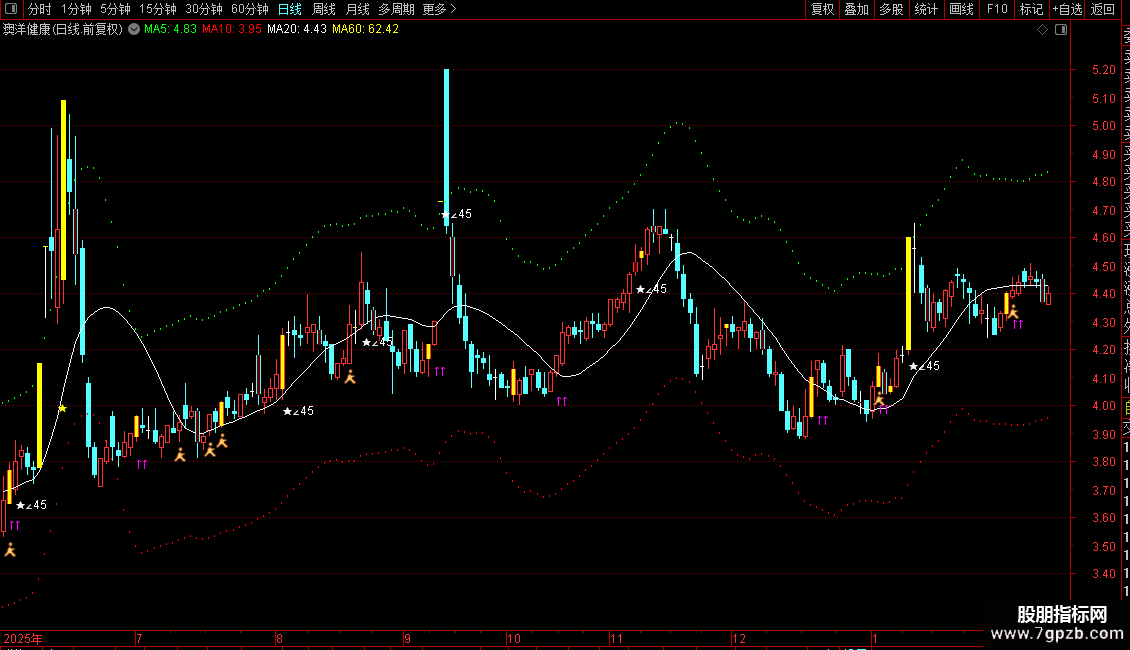Screen dimensions: 1130x650
Task: Add the stock via +自选
Action: point(1068,9)
